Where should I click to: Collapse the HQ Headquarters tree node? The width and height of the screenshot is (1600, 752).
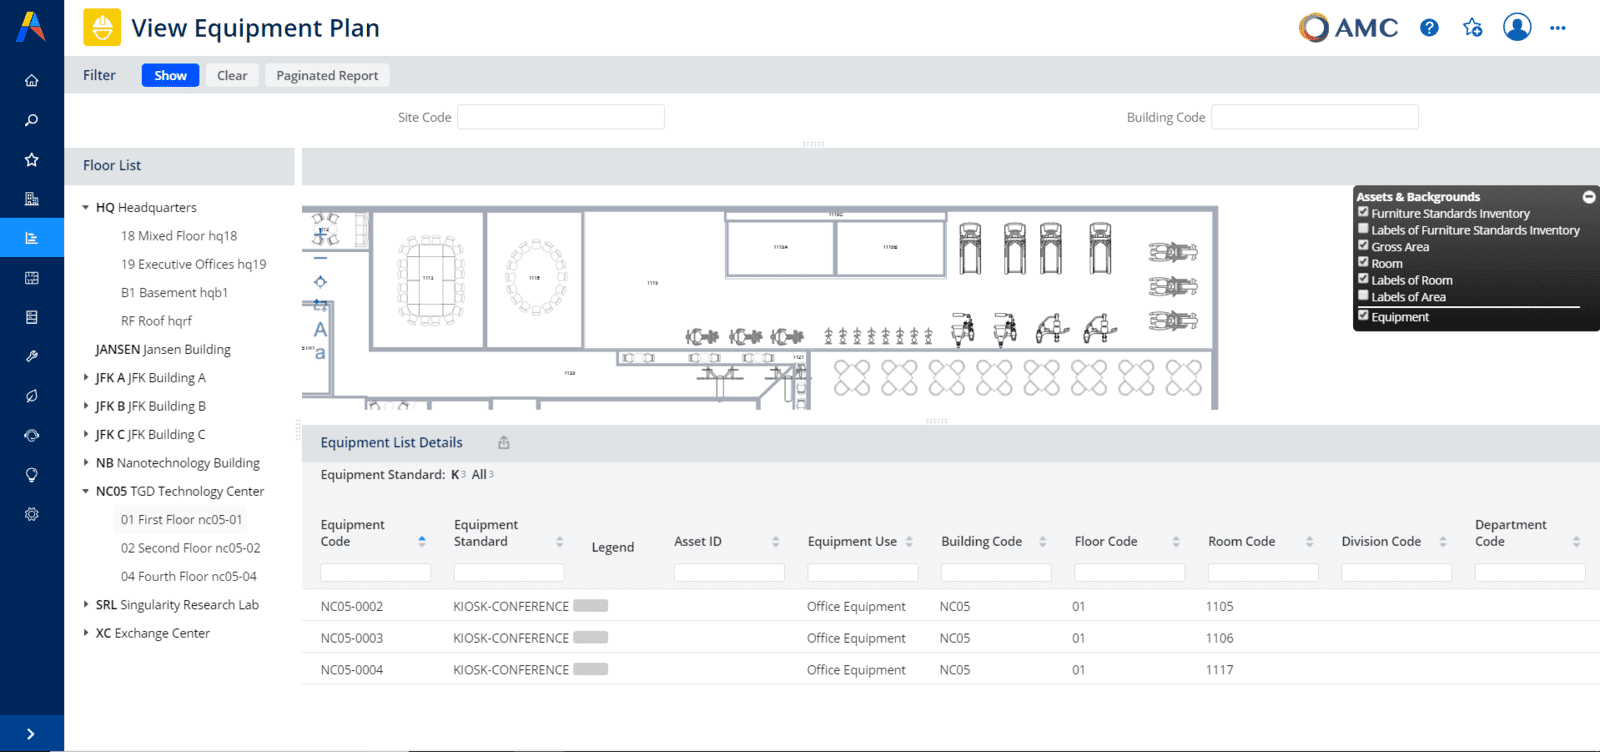86,208
